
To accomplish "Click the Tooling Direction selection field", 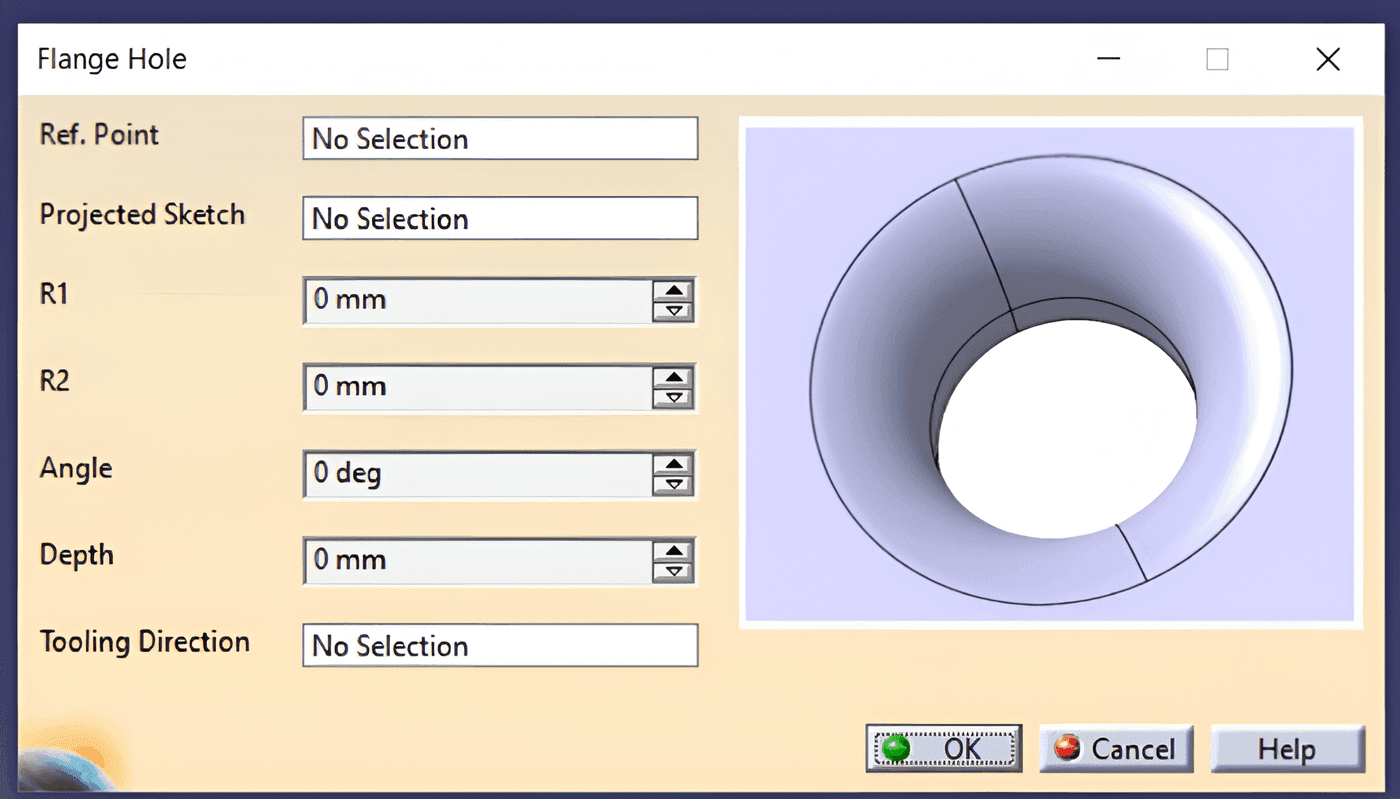I will (x=500, y=645).
